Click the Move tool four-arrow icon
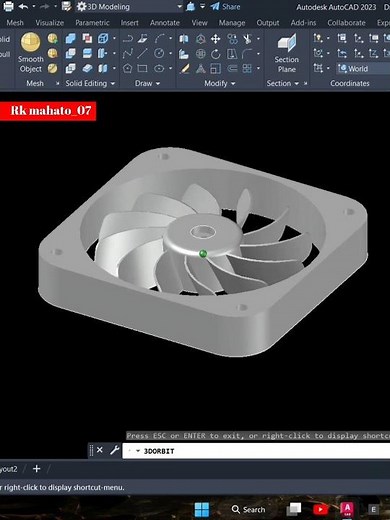Image resolution: width=390 pixels, height=520 pixels. tap(216, 39)
